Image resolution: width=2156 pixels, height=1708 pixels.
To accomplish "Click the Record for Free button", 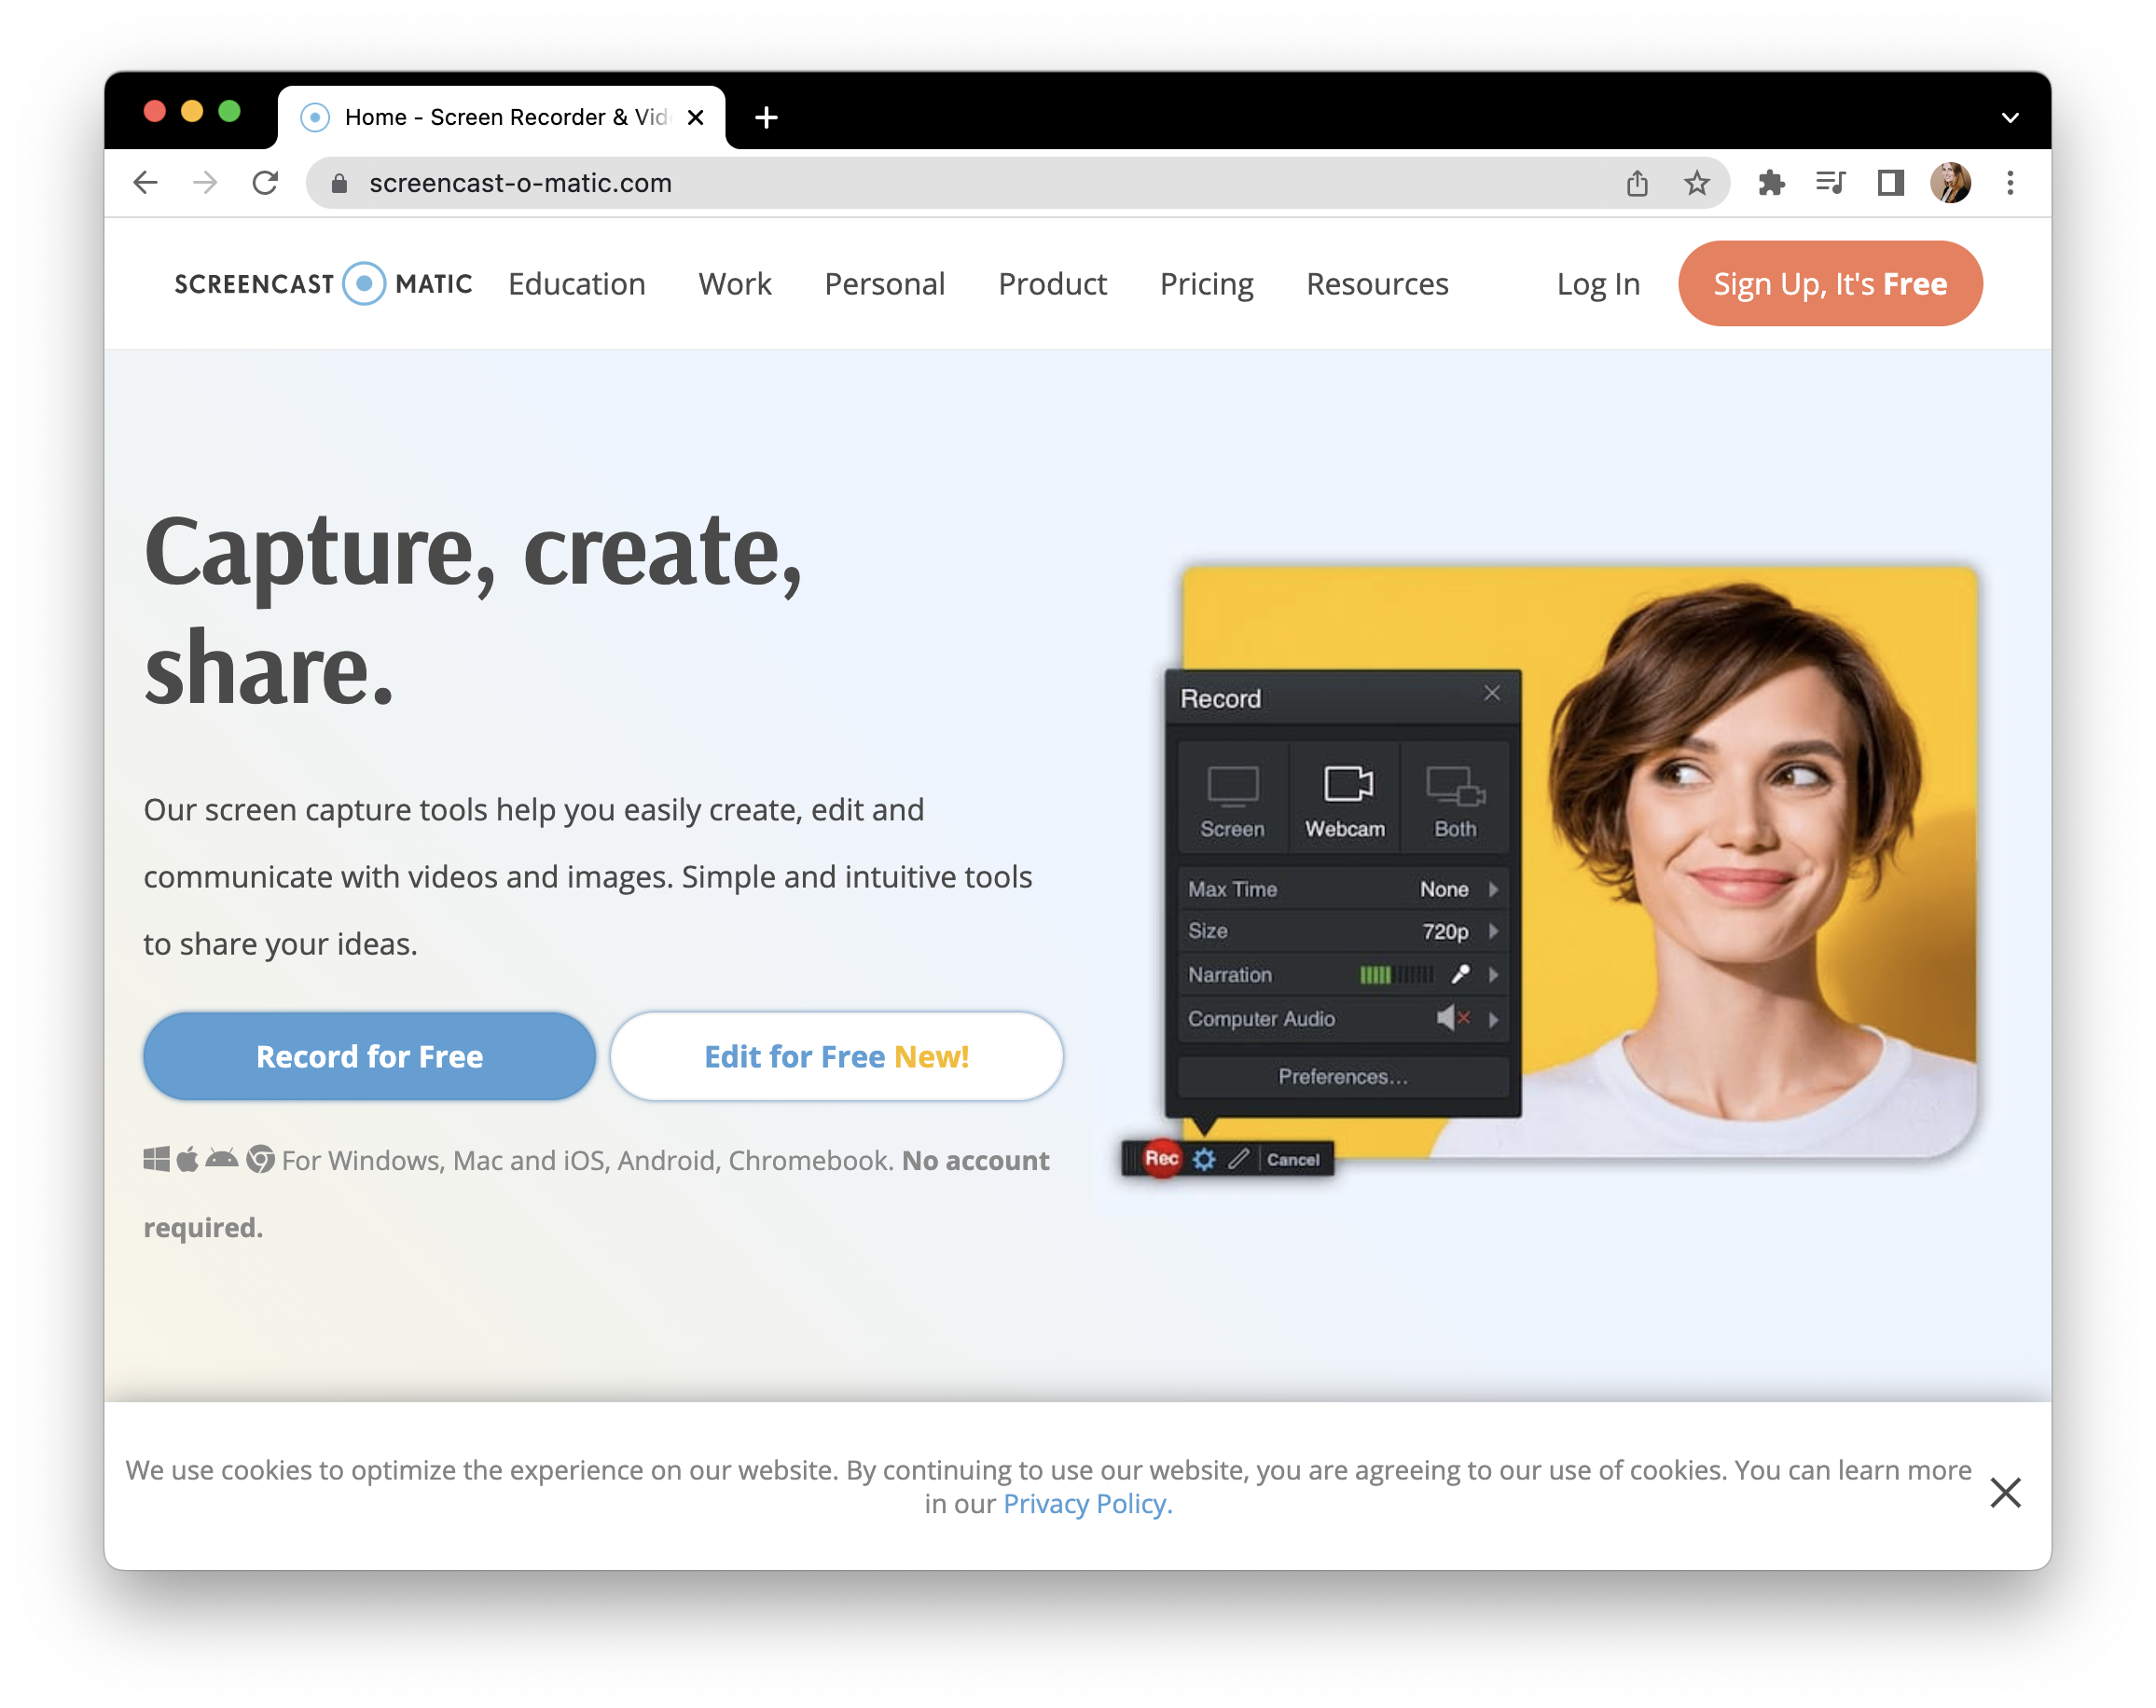I will click(369, 1056).
